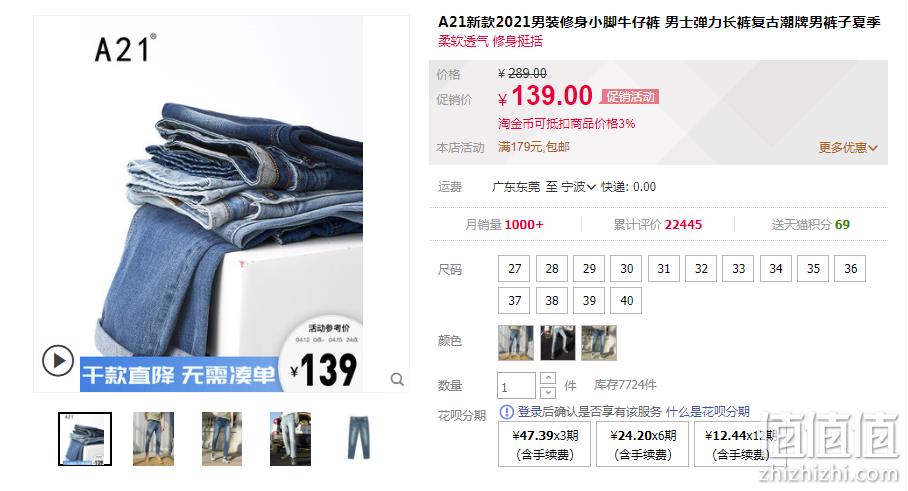Expand the 更多优惠 dropdown
908x491 pixels.
pyautogui.click(x=848, y=148)
